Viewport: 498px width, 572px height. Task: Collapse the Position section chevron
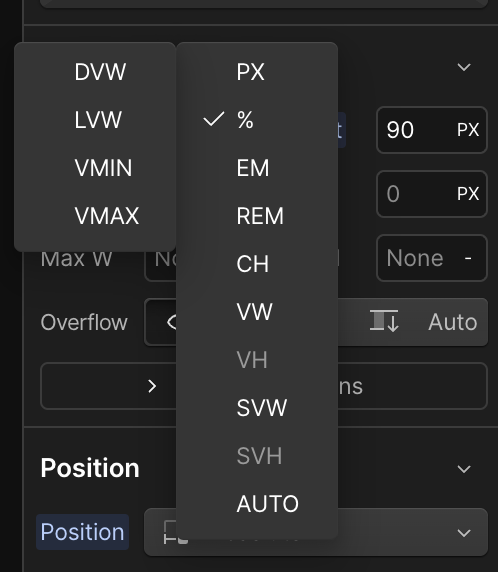tap(464, 469)
